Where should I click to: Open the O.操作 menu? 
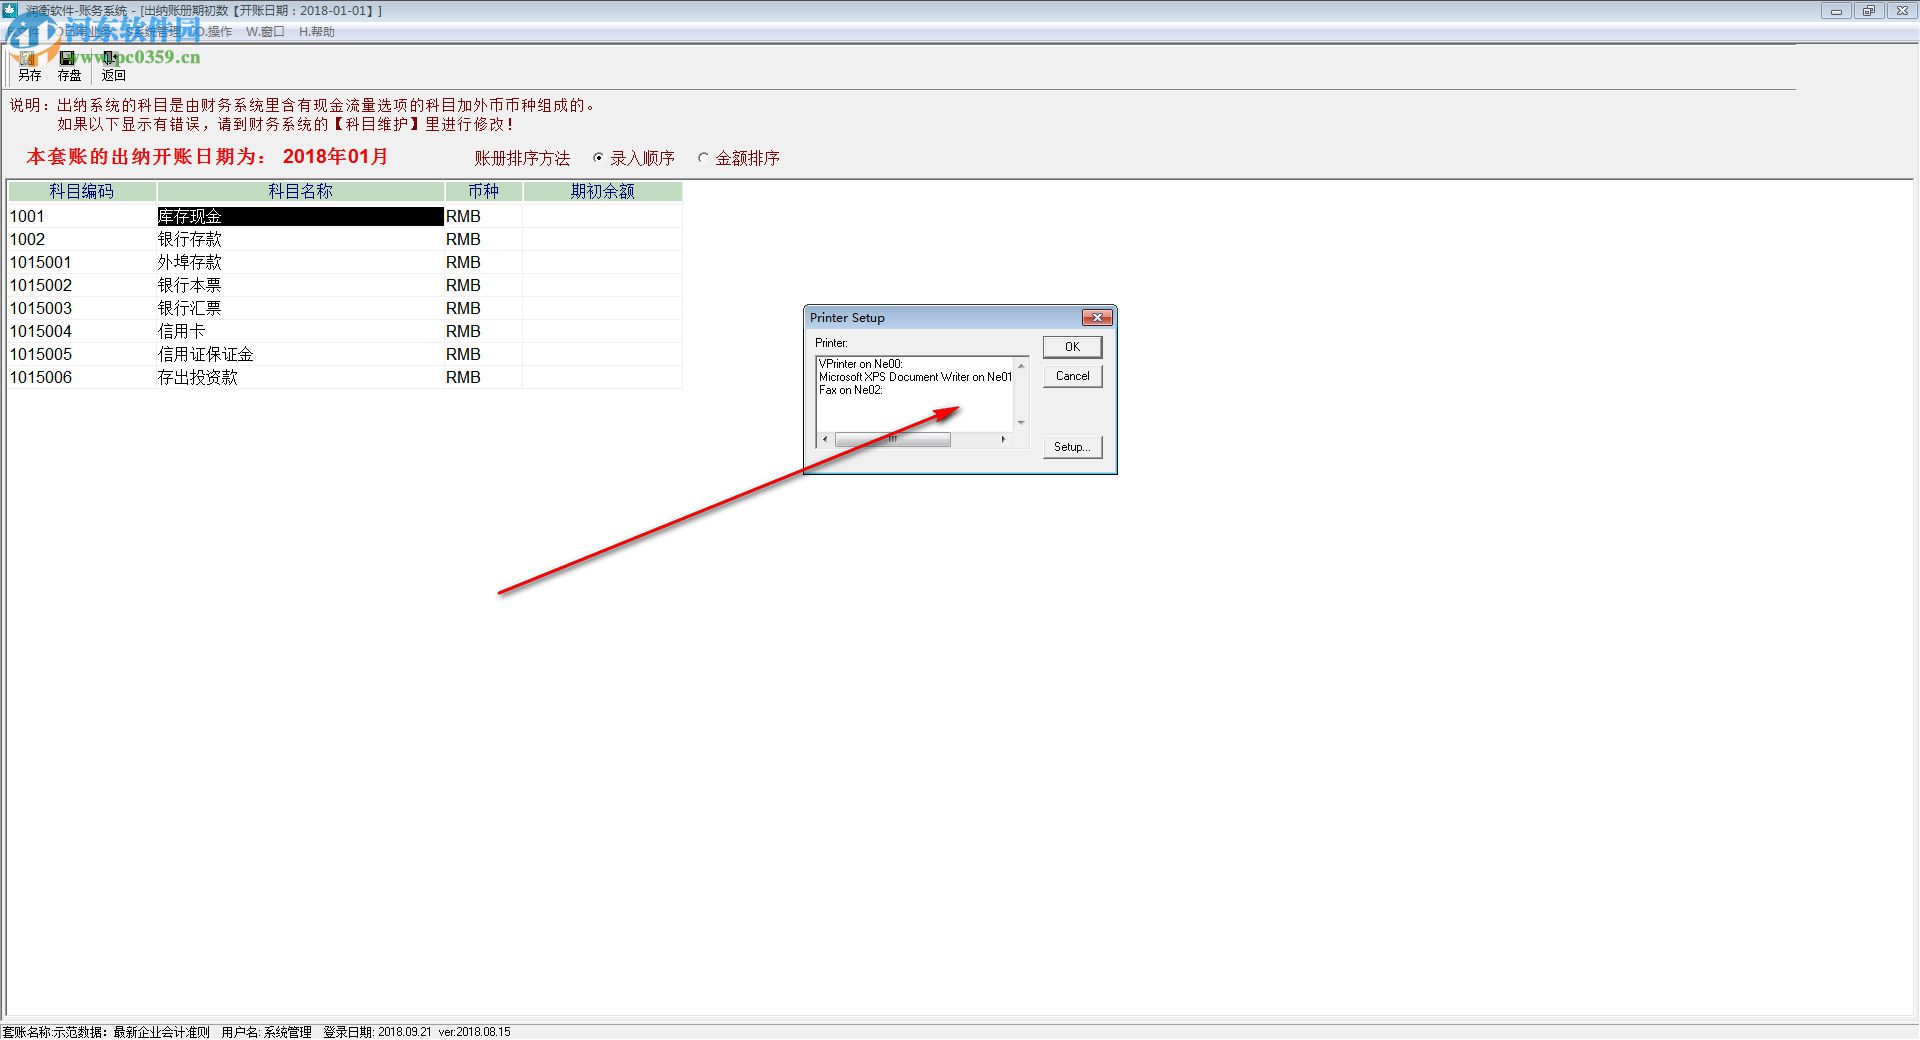click(x=213, y=32)
